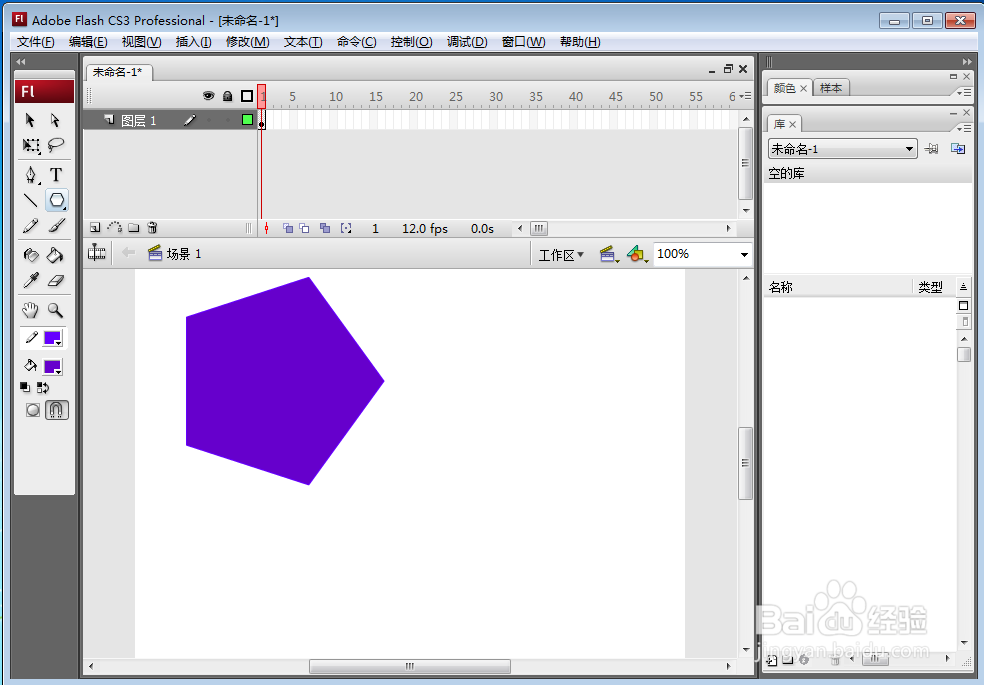Image resolution: width=984 pixels, height=685 pixels.
Task: Select the 图层 1 layer
Action: coord(139,120)
